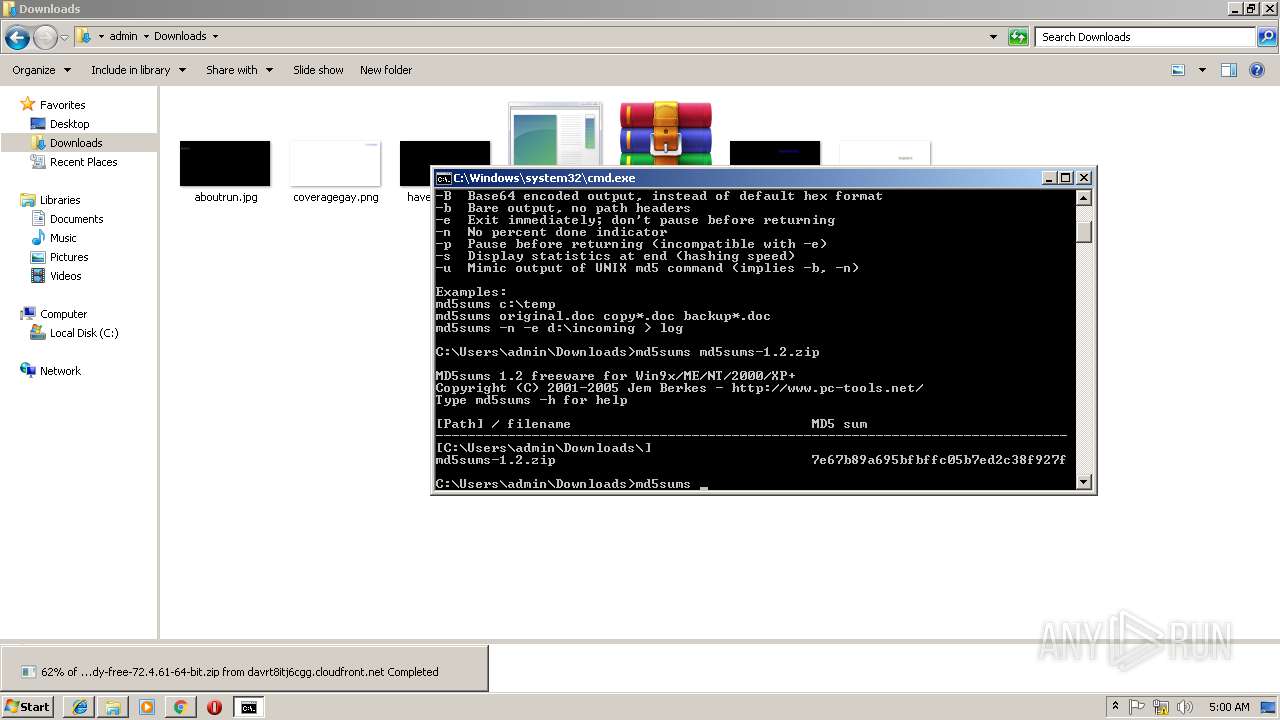The width and height of the screenshot is (1280, 720).
Task: Open Google Chrome from the taskbar
Action: [x=180, y=707]
